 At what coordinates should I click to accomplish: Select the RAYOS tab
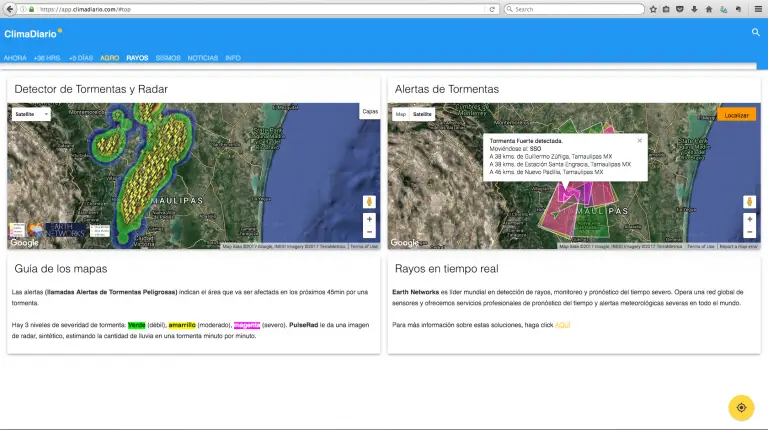137,58
